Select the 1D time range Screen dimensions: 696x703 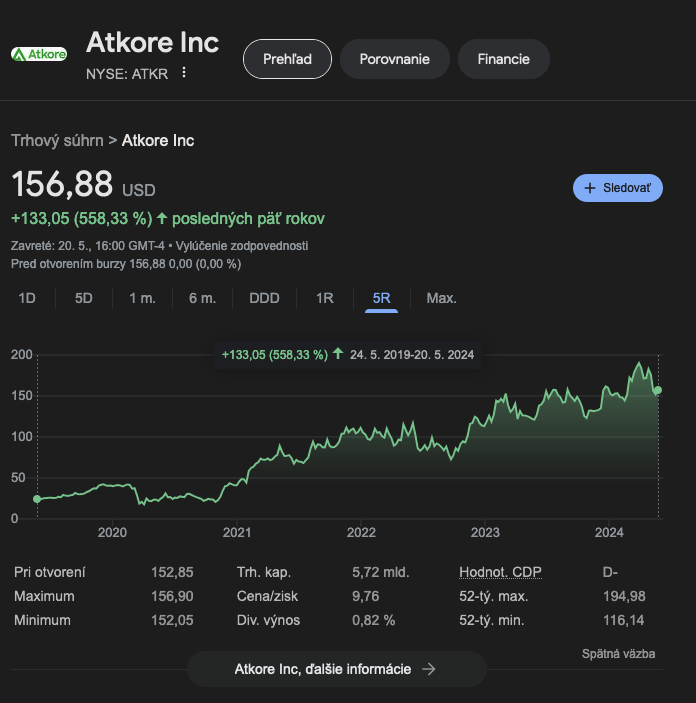tap(27, 298)
